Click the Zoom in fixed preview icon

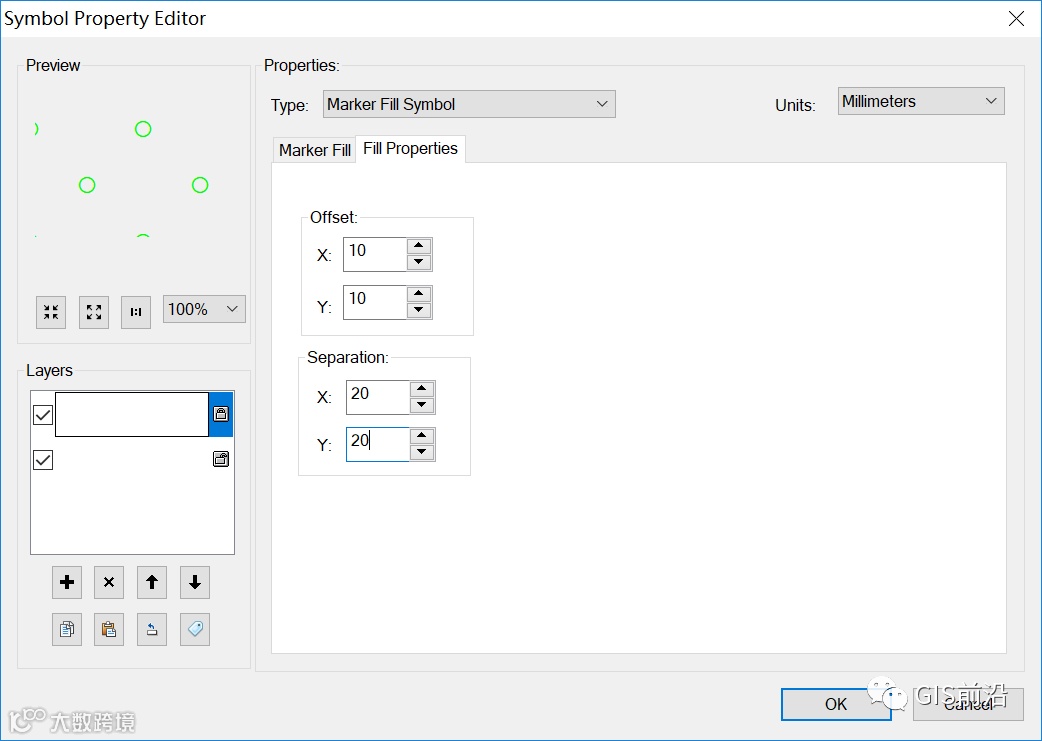(94, 312)
